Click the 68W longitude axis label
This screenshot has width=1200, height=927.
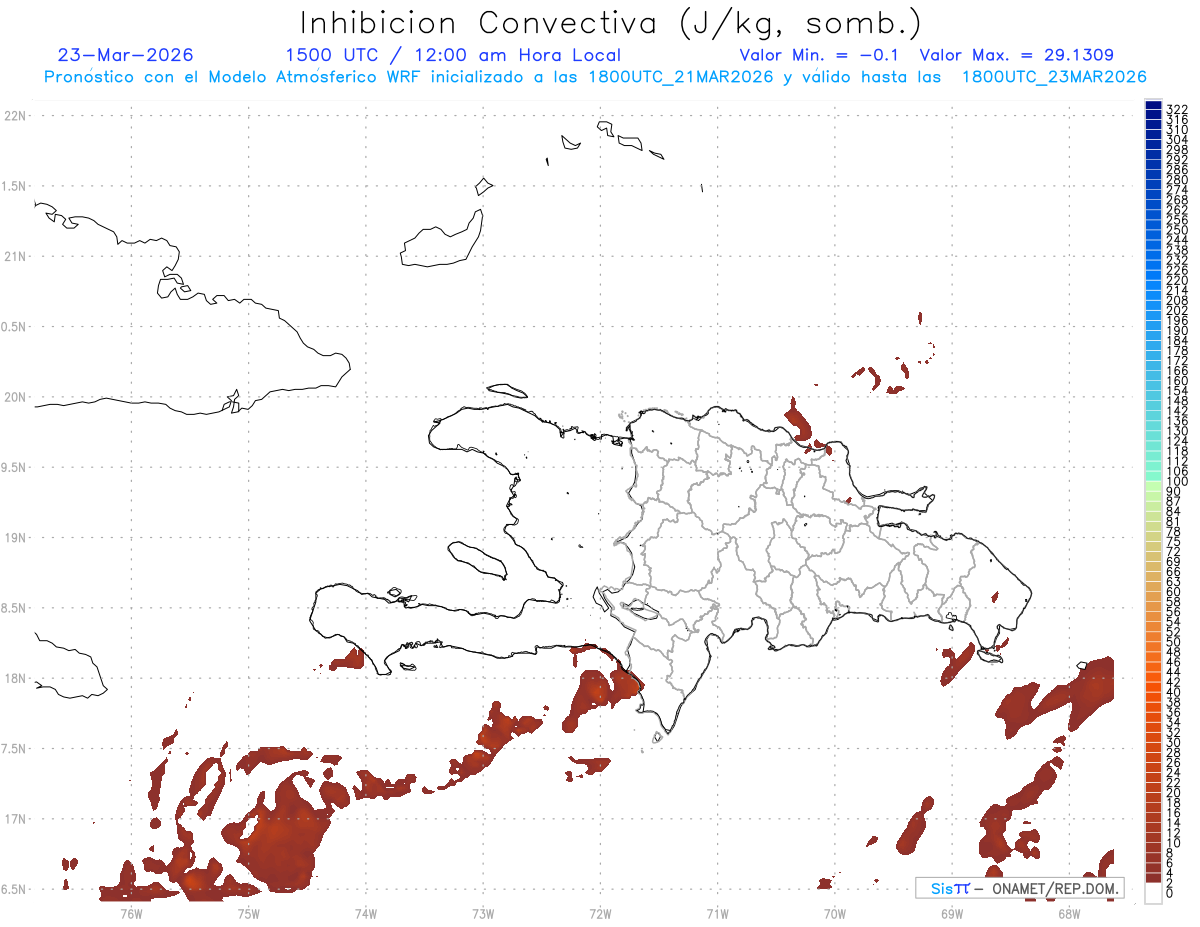(1068, 913)
